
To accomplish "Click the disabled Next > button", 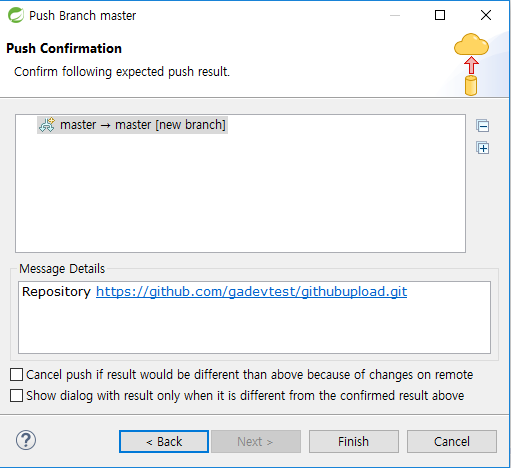I will 256,441.
